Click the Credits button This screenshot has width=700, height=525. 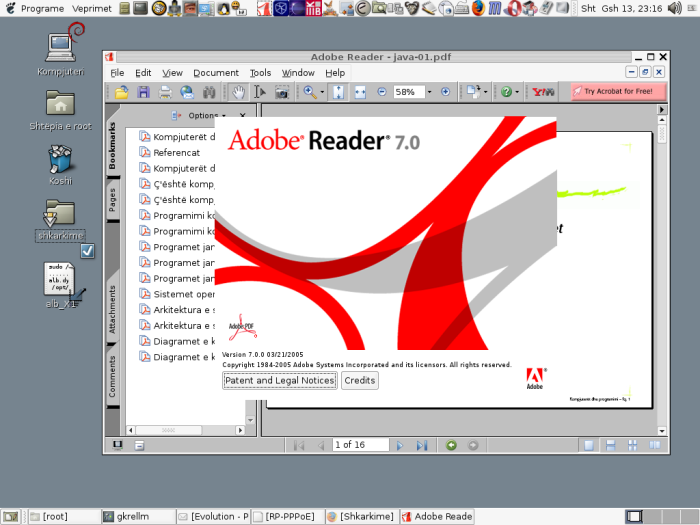(x=360, y=380)
